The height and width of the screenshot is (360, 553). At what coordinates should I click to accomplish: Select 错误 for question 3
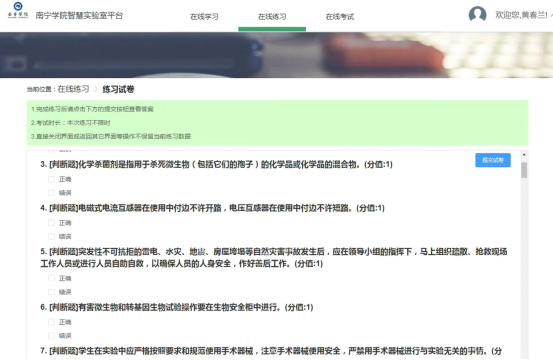pos(51,193)
